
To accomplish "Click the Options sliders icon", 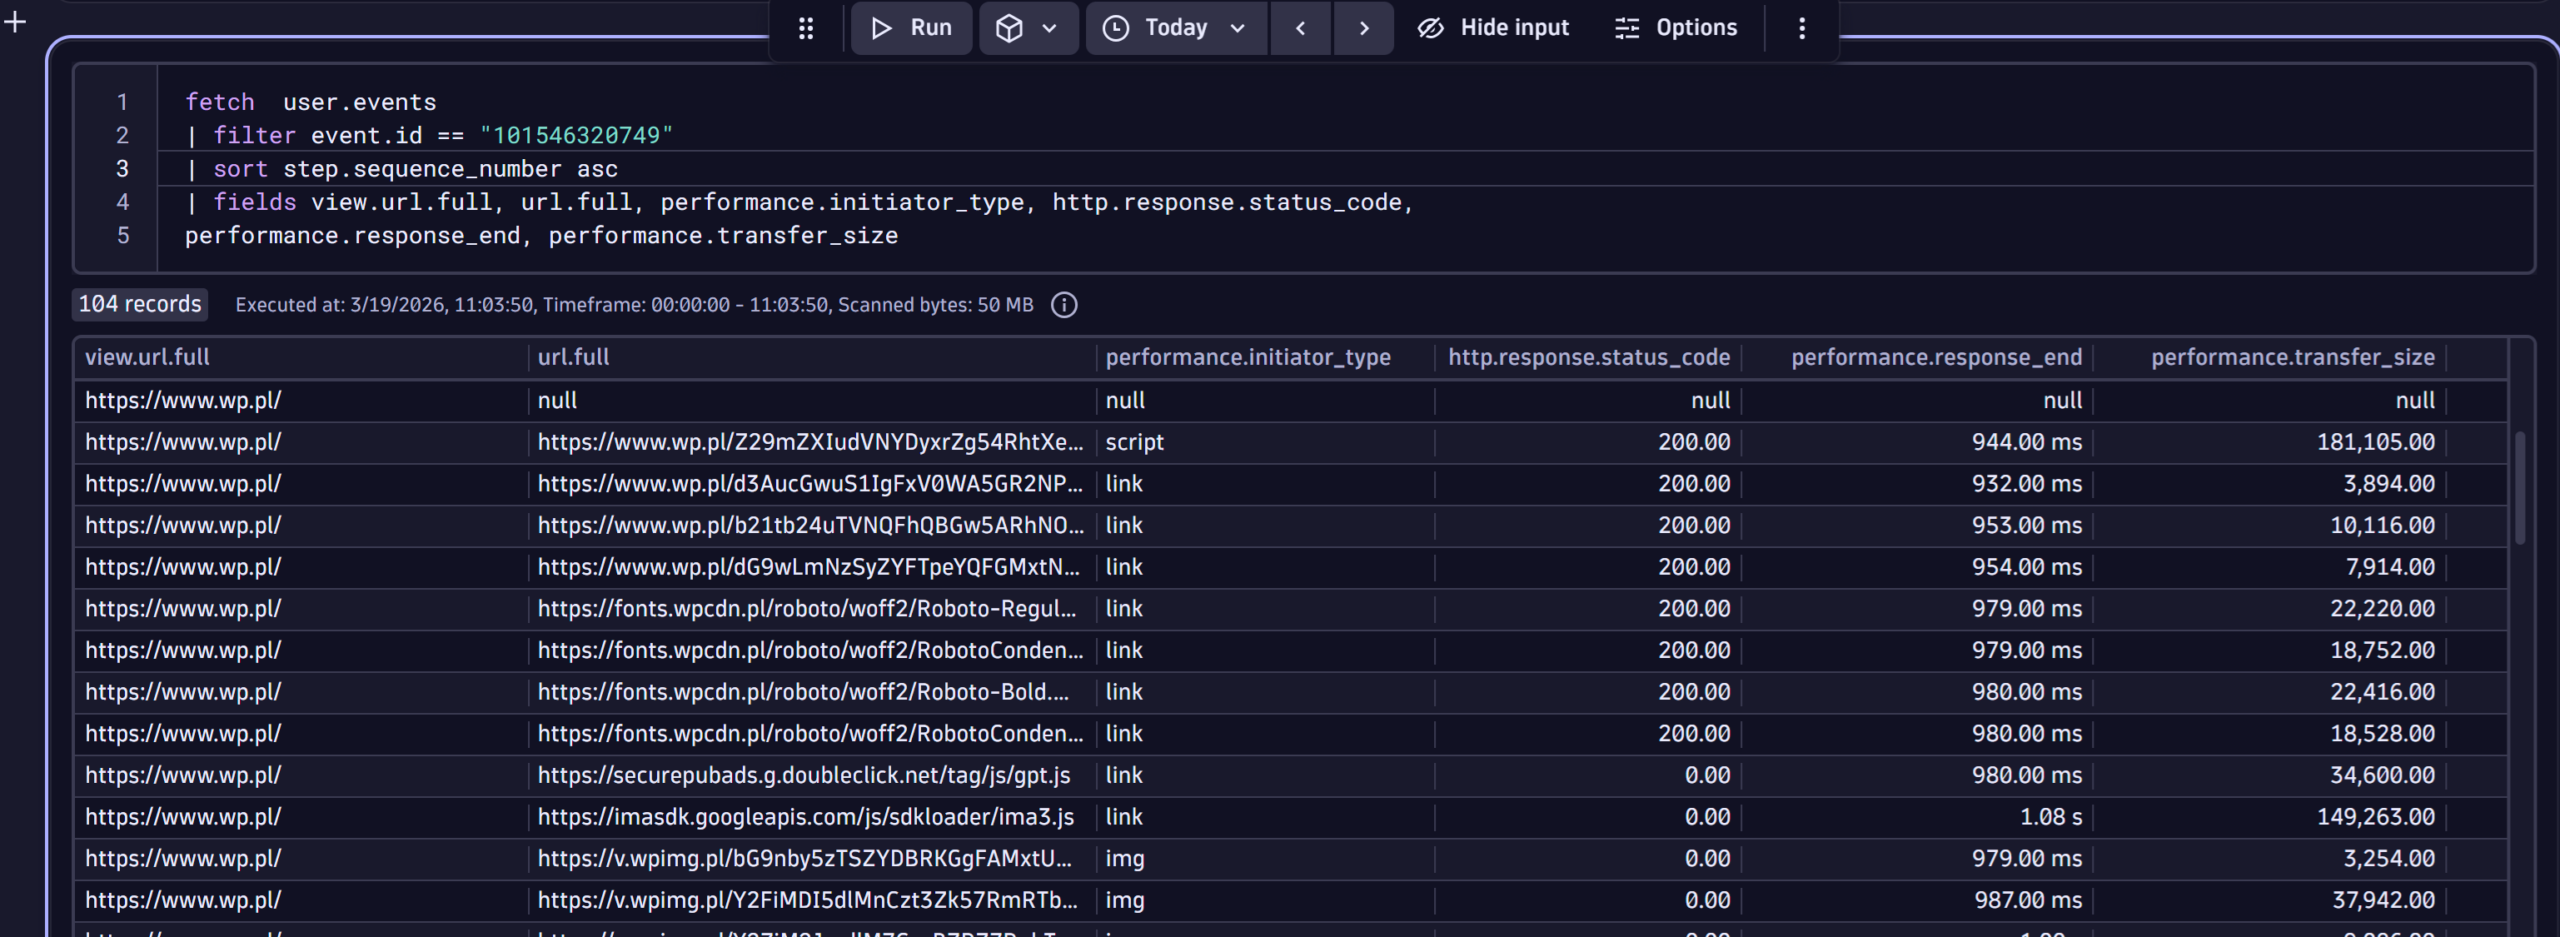I will click(1627, 27).
